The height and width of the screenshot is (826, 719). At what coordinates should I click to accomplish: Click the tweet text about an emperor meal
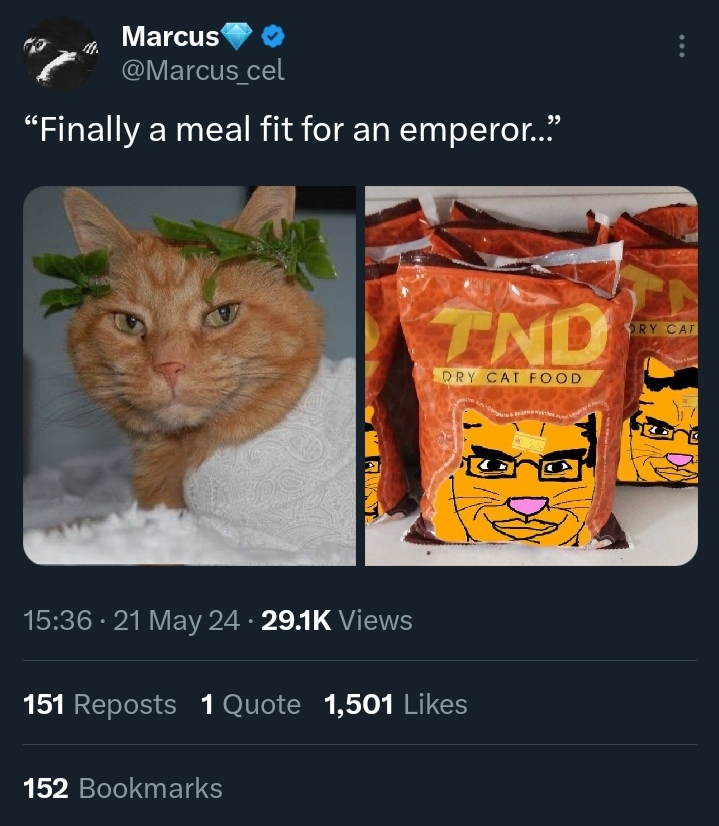tap(291, 130)
